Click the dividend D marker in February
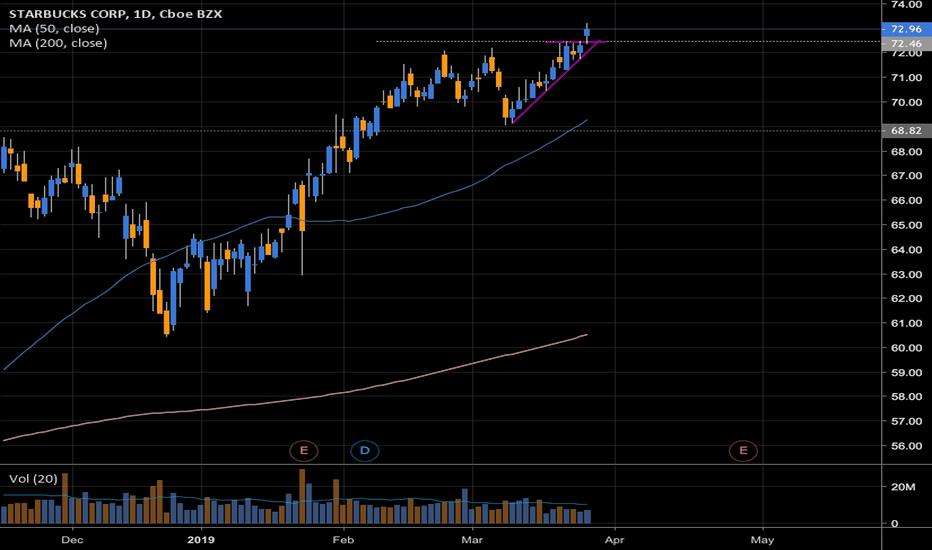This screenshot has height=550, width=932. click(x=364, y=451)
